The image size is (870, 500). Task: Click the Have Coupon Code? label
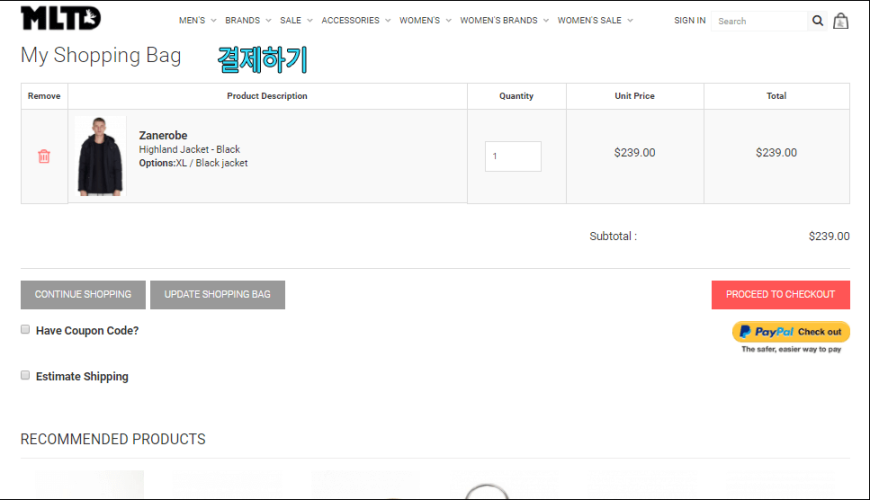[87, 331]
